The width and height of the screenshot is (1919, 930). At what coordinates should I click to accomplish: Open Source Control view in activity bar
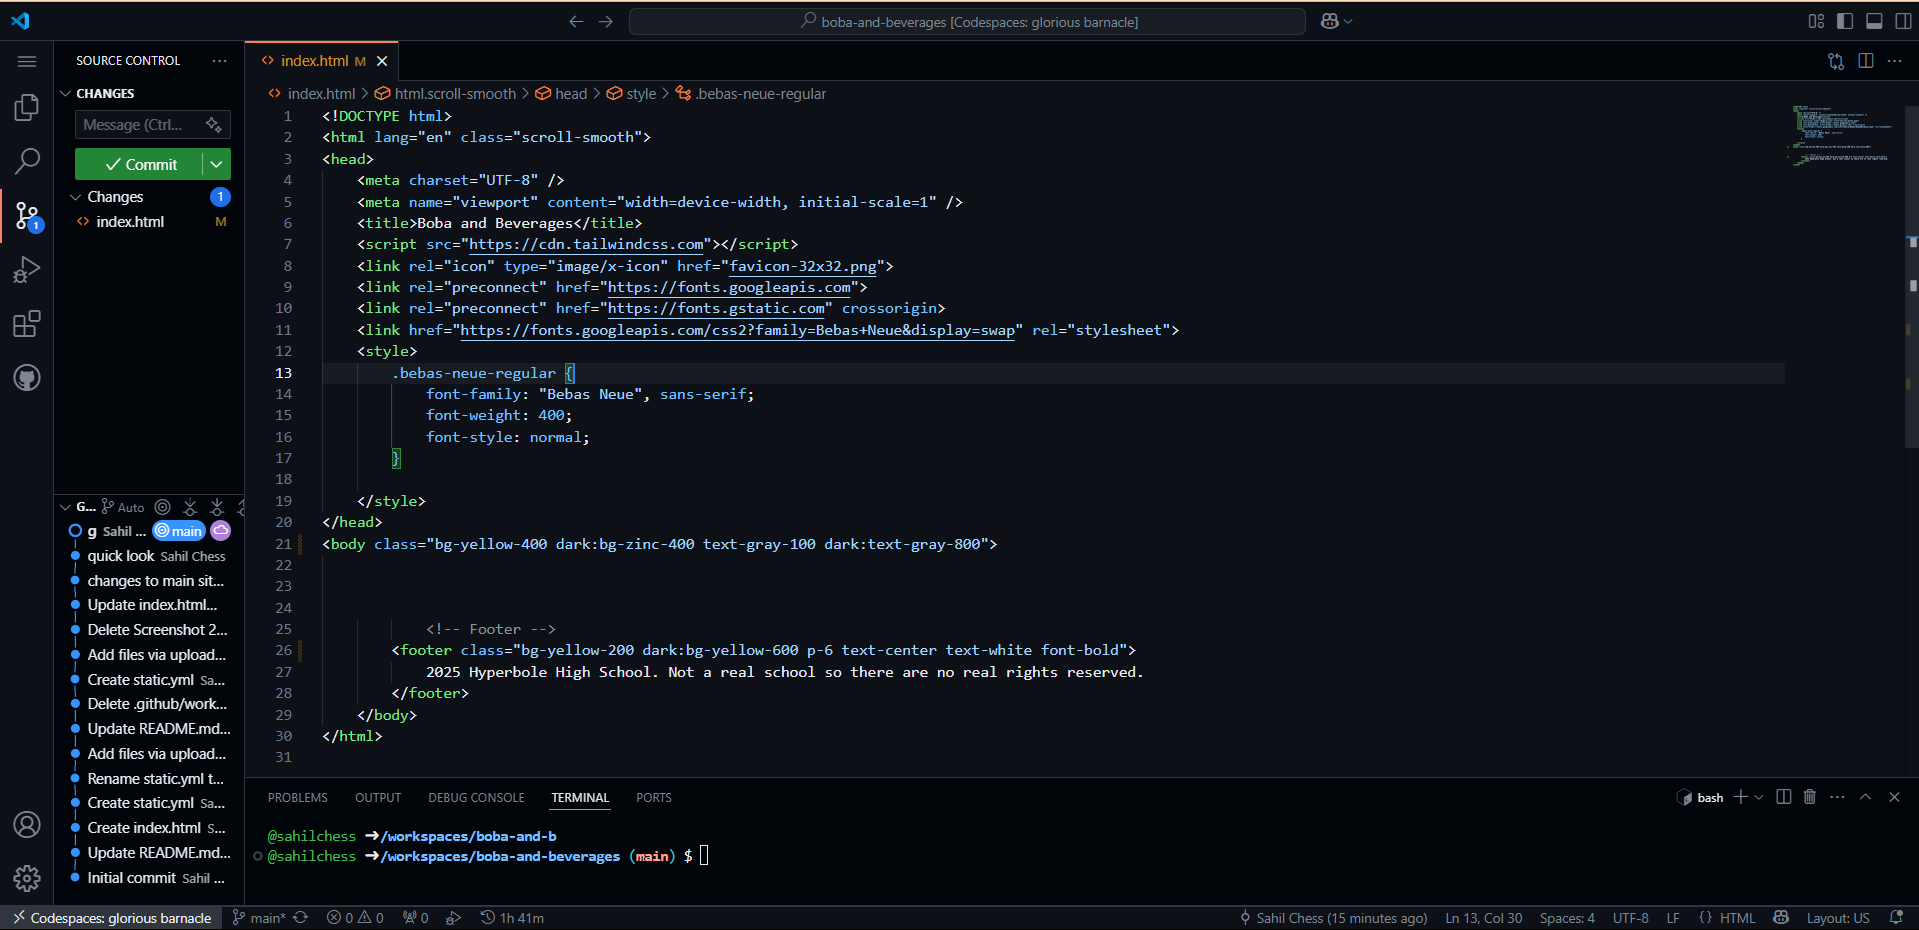tap(27, 215)
